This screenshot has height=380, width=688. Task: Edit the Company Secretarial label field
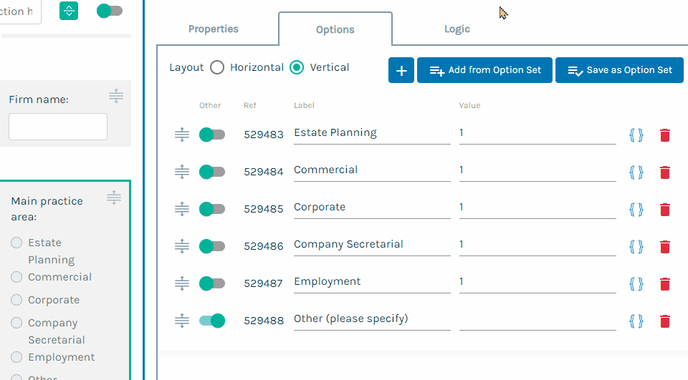click(x=372, y=245)
